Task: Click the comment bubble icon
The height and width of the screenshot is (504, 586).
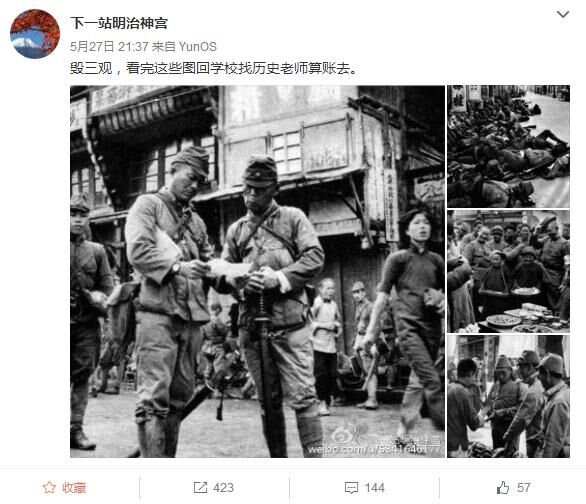Action: 351,488
